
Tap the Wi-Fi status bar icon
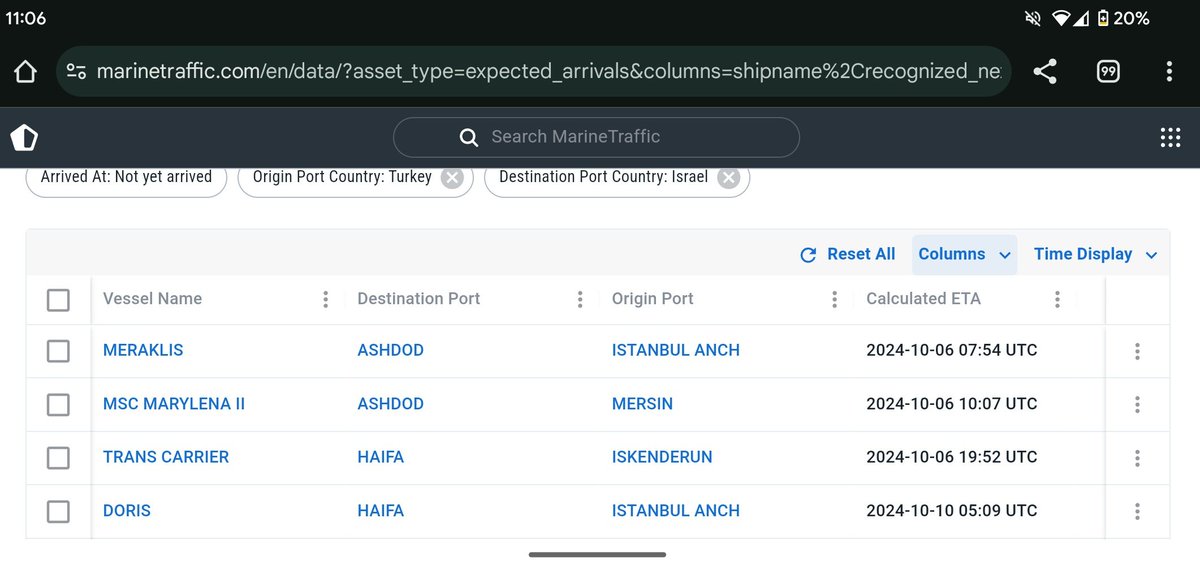pyautogui.click(x=1061, y=18)
